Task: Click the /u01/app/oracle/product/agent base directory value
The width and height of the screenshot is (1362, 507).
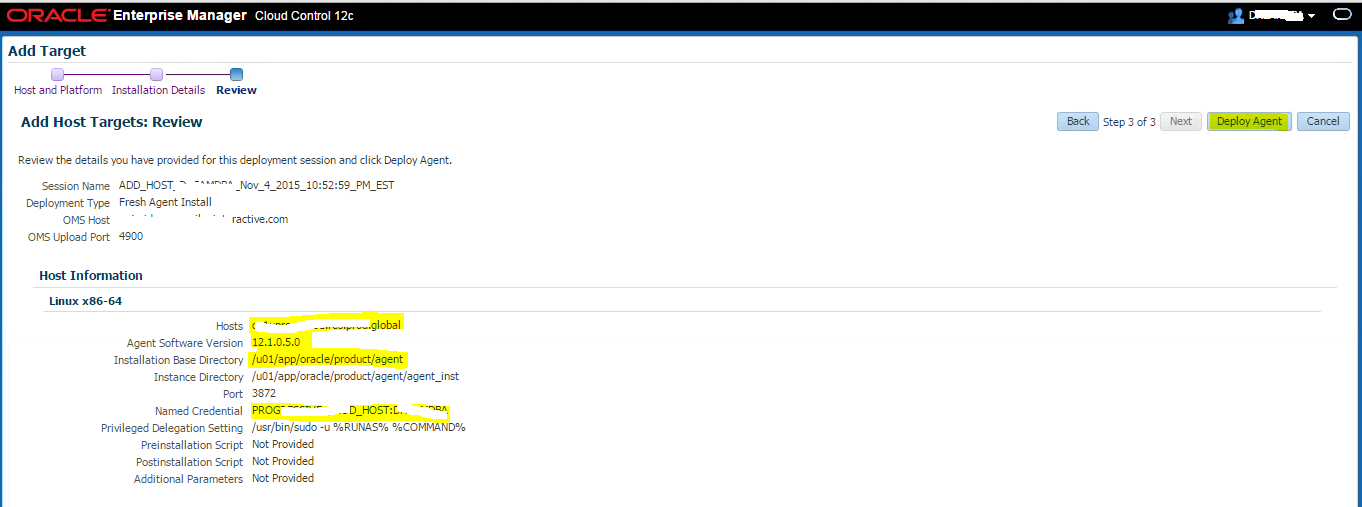Action: click(x=329, y=359)
